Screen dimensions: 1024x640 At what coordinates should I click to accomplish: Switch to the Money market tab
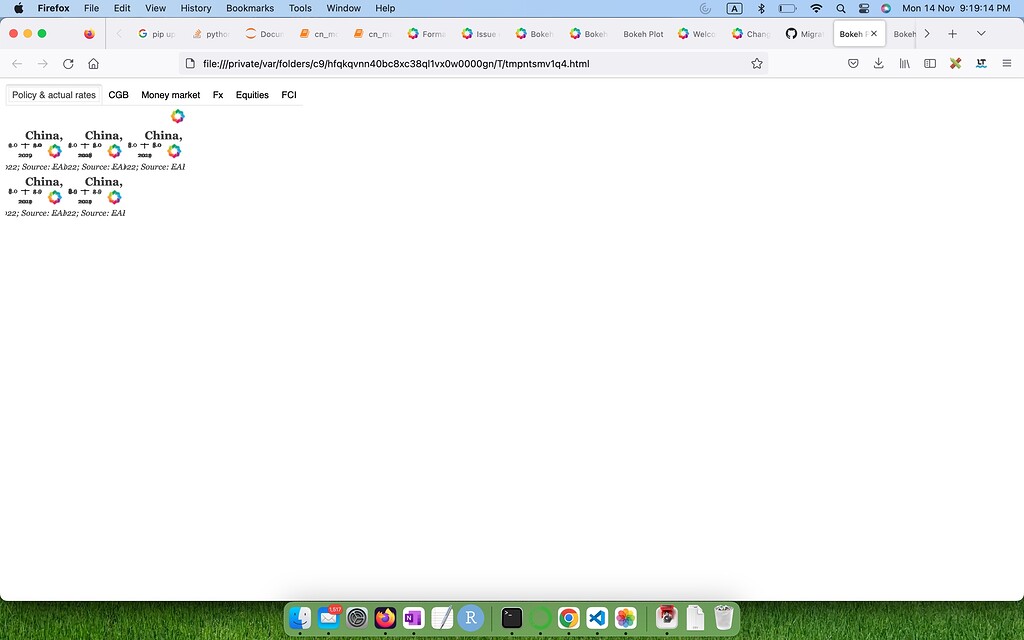(170, 95)
